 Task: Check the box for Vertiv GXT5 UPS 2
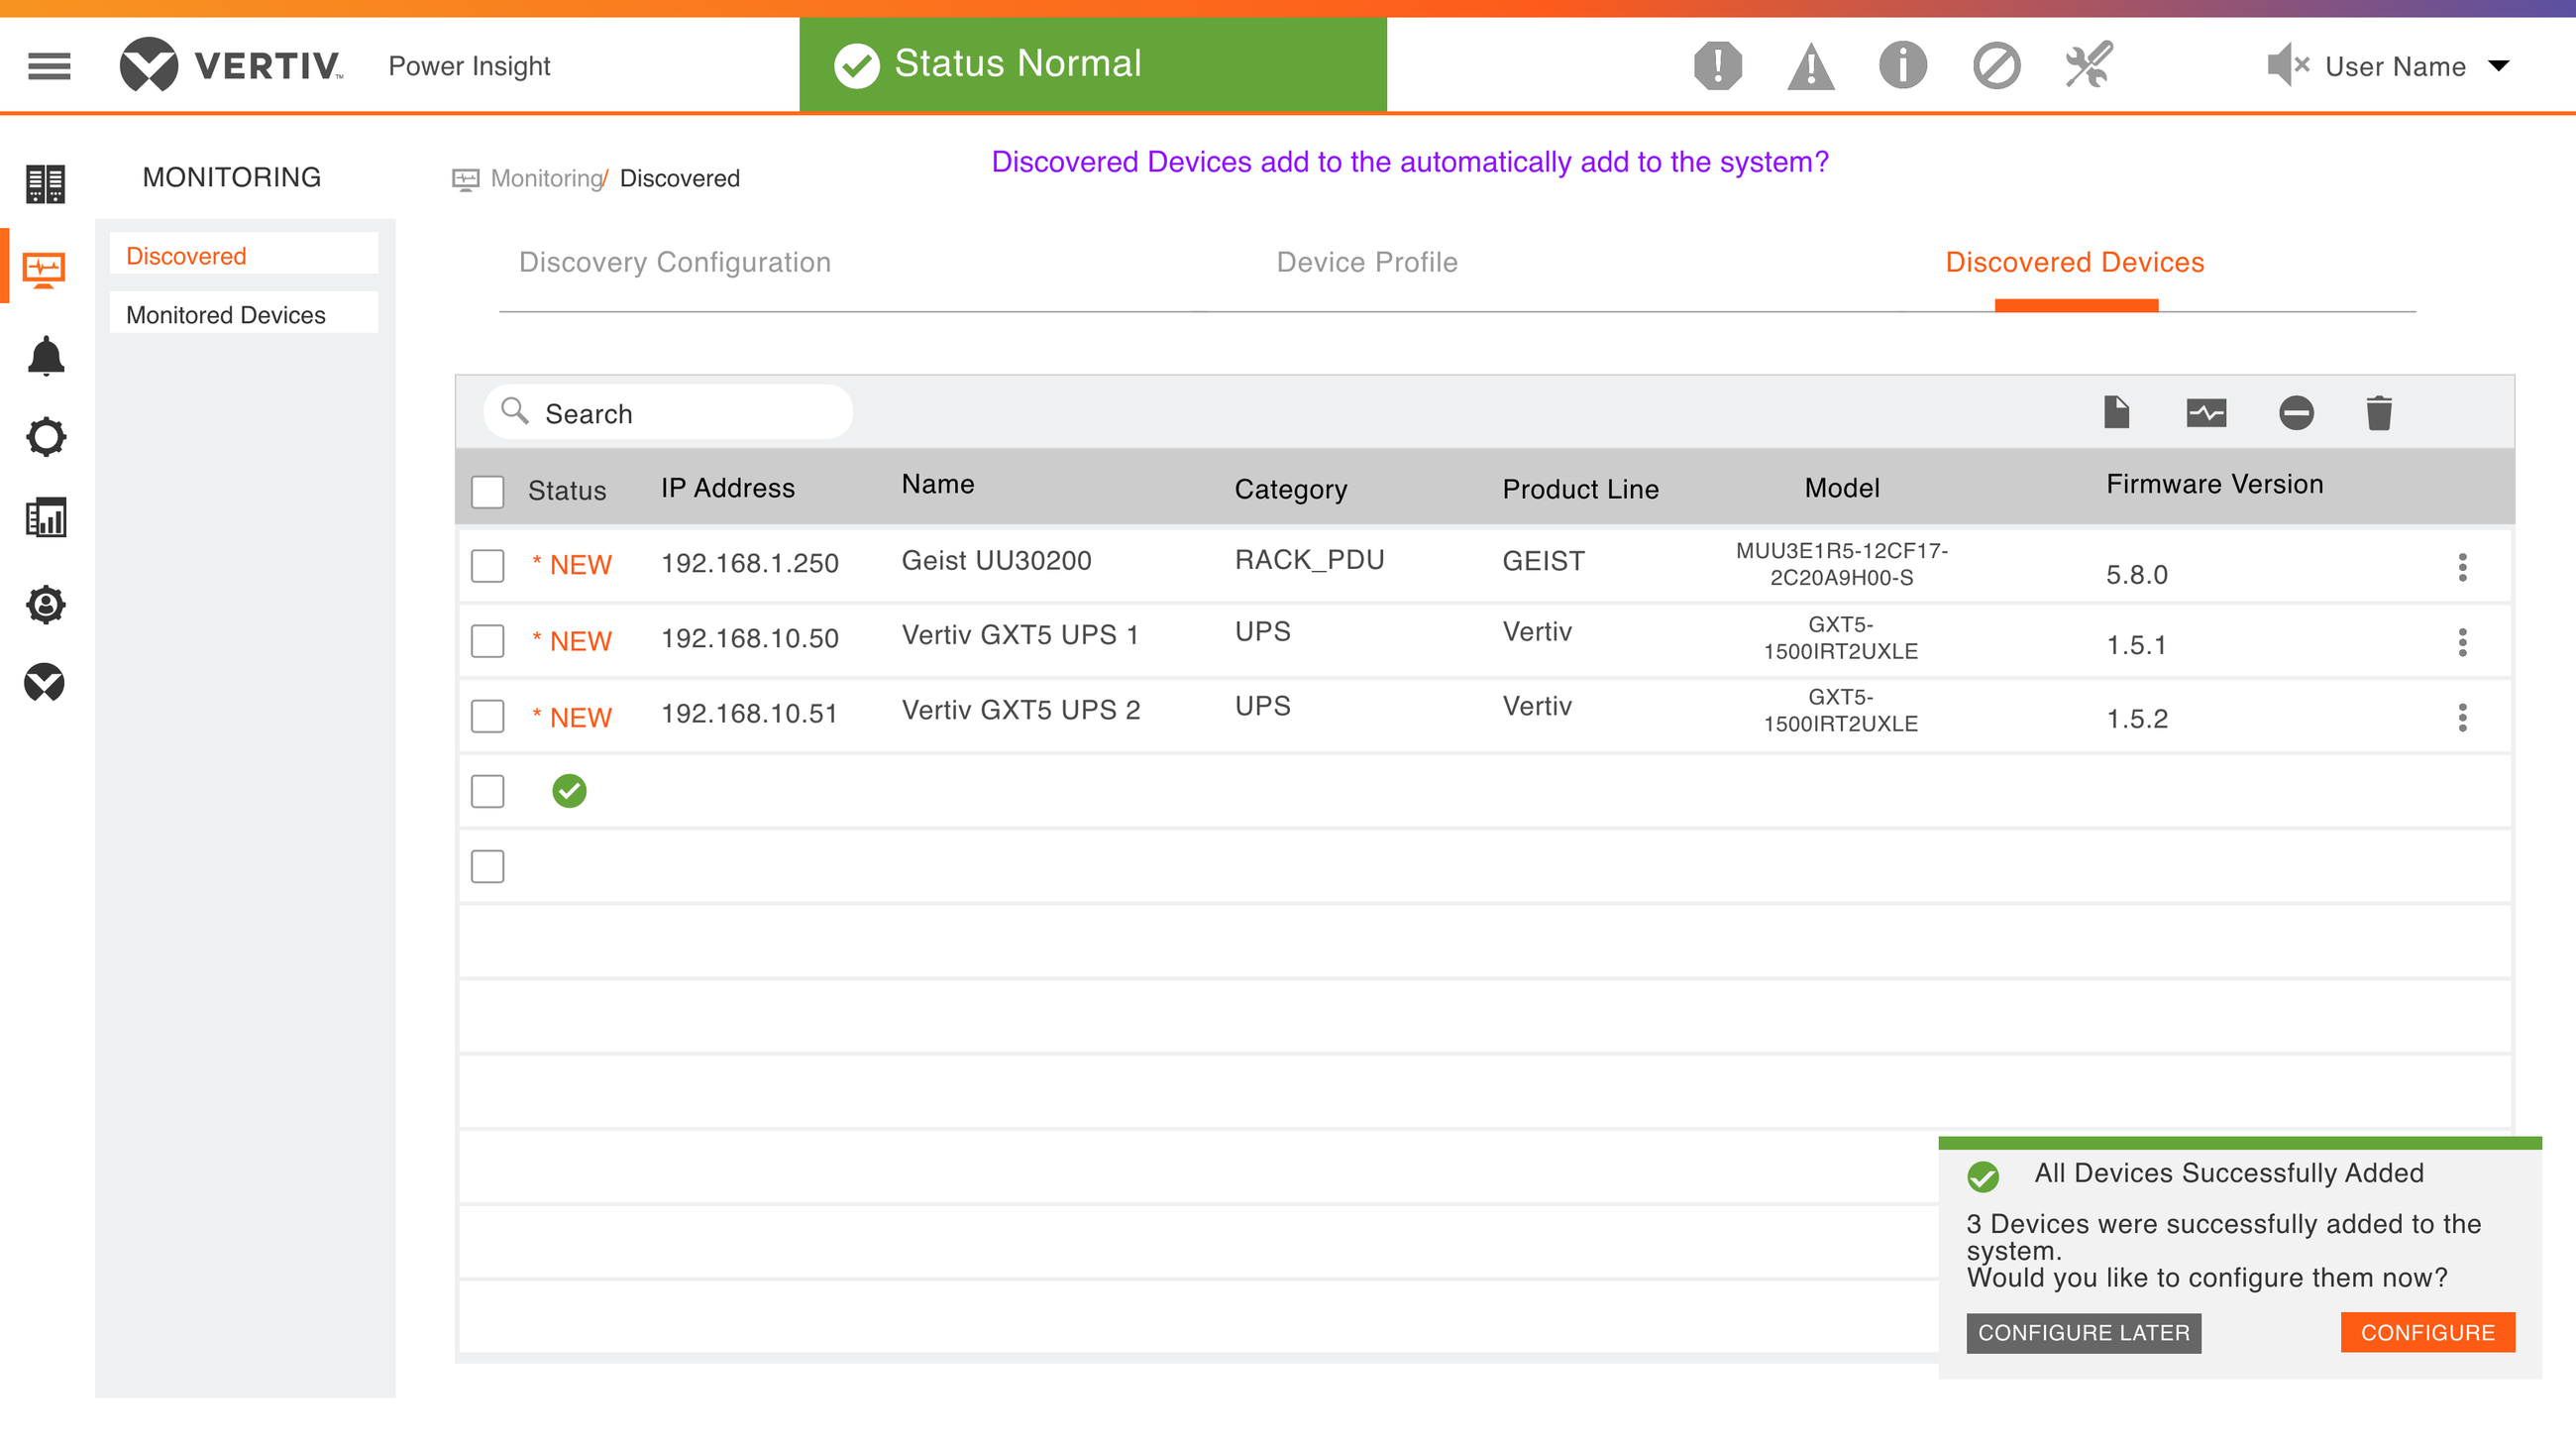pos(488,716)
